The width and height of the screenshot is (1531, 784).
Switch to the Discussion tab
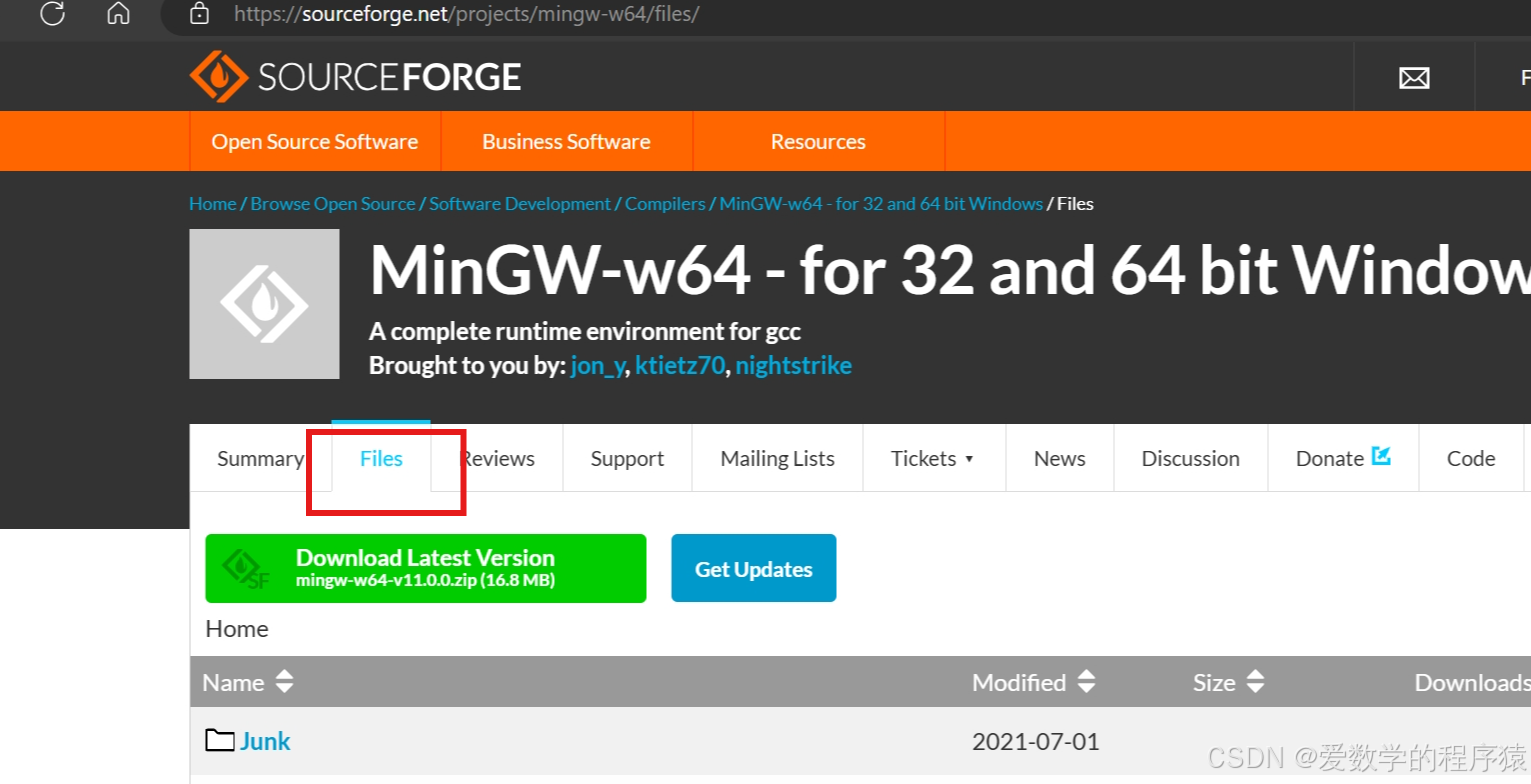tap(1190, 459)
